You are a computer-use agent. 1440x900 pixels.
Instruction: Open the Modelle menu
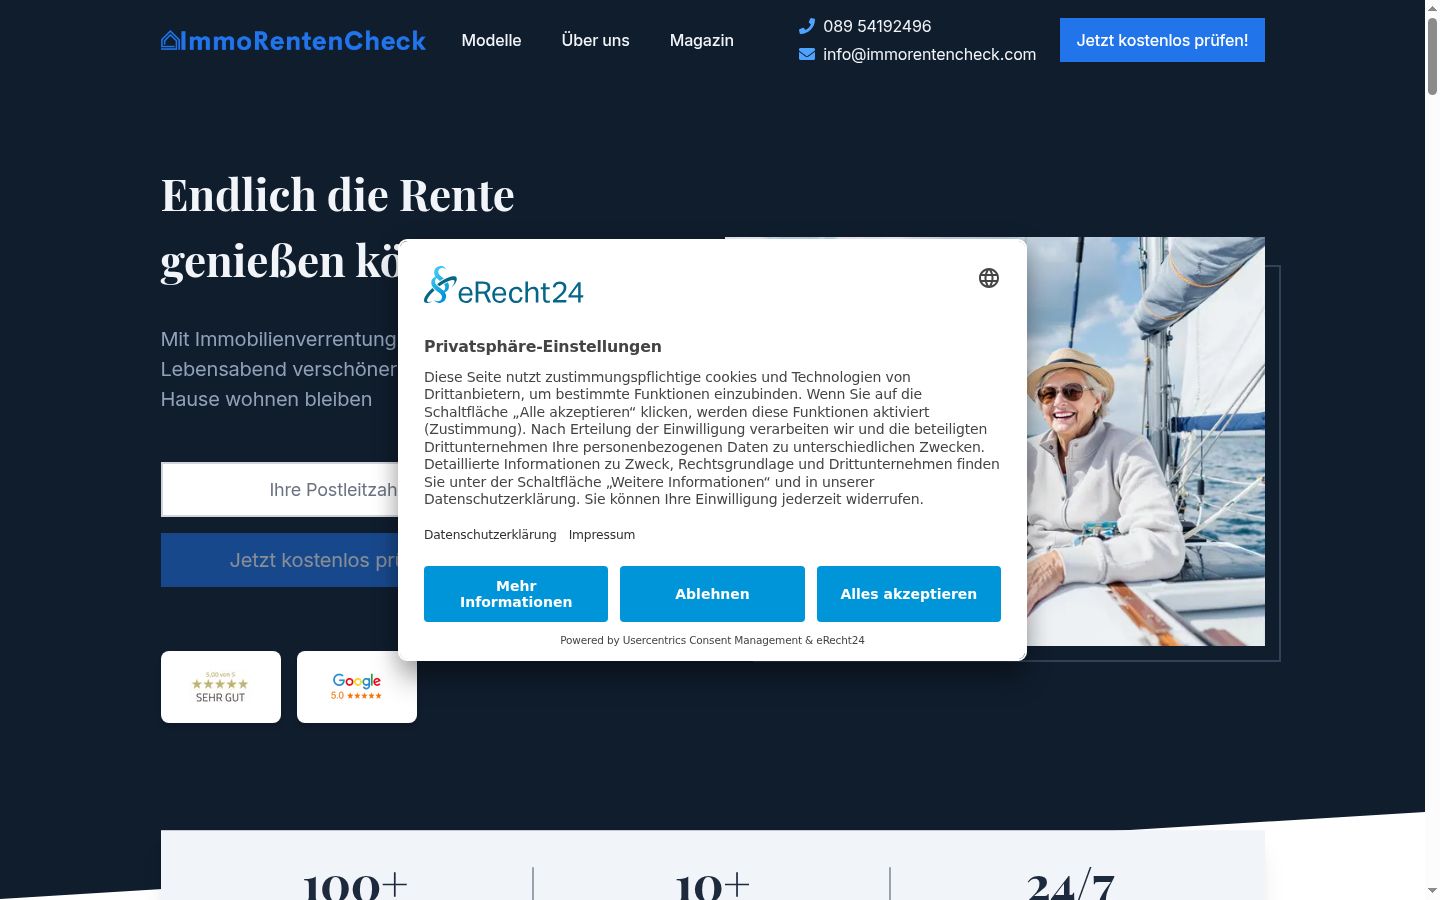(491, 40)
